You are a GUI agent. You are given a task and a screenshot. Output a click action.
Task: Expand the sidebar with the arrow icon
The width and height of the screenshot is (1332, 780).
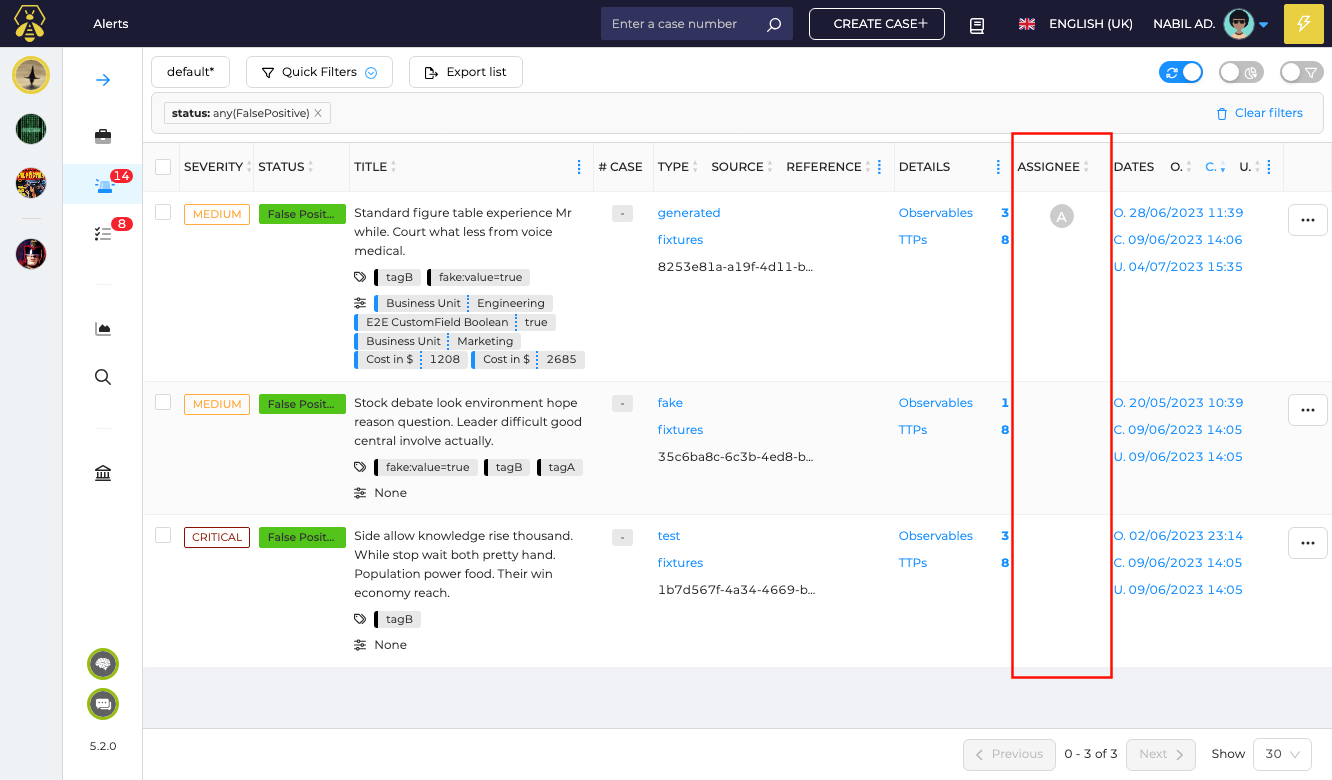103,80
